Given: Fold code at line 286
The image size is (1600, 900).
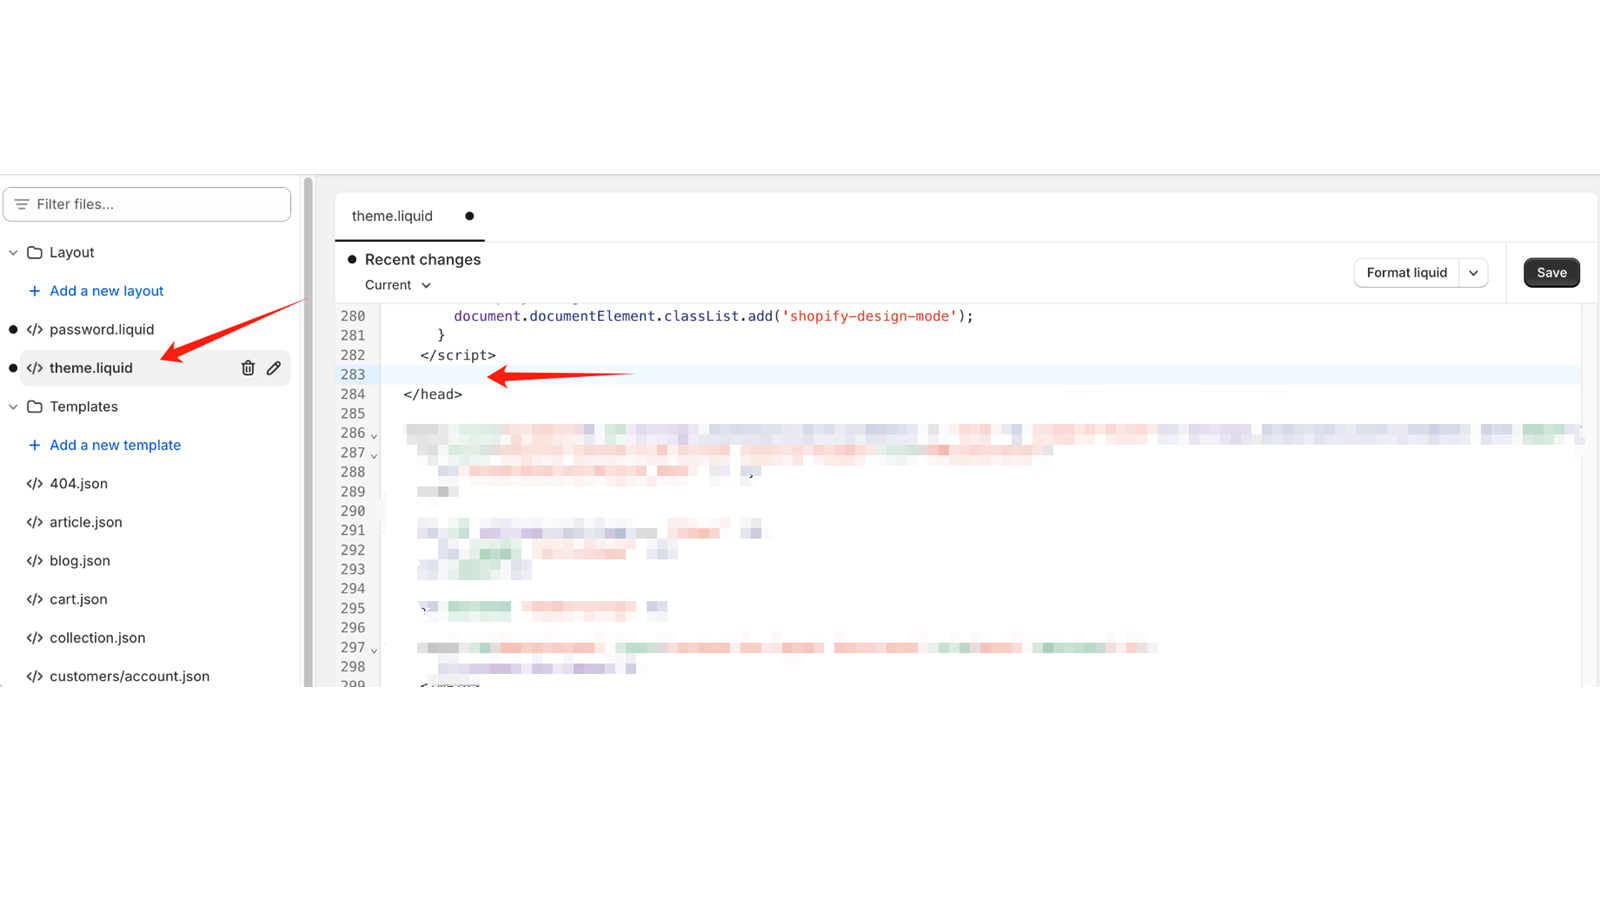Looking at the screenshot, I should coord(374,435).
